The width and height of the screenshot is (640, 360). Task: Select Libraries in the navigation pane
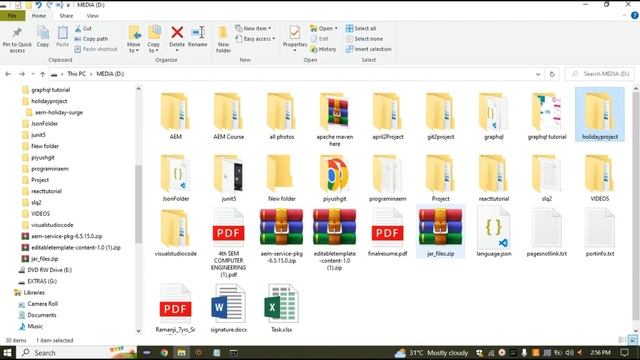[34, 293]
